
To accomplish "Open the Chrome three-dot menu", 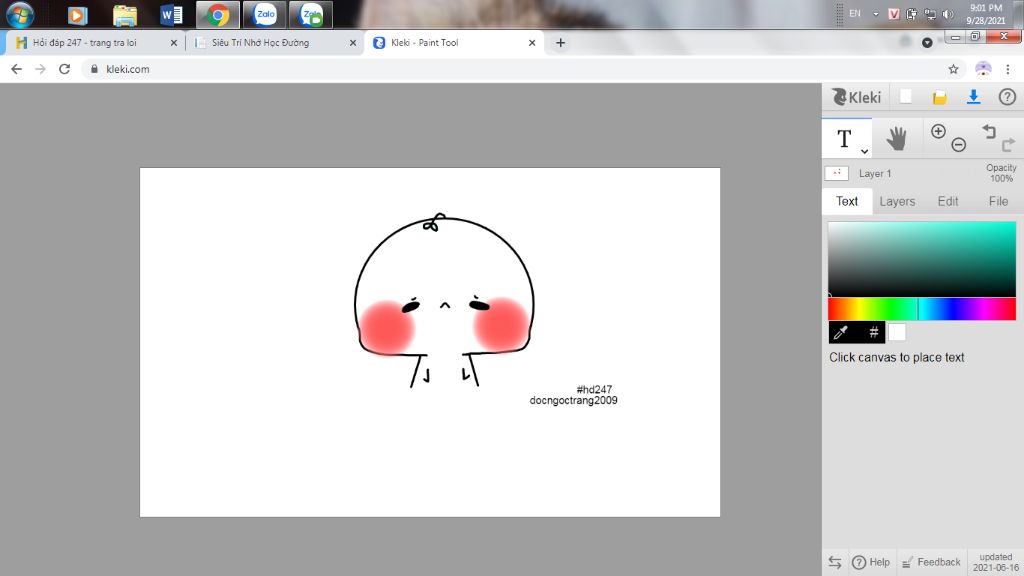I will tap(1008, 69).
